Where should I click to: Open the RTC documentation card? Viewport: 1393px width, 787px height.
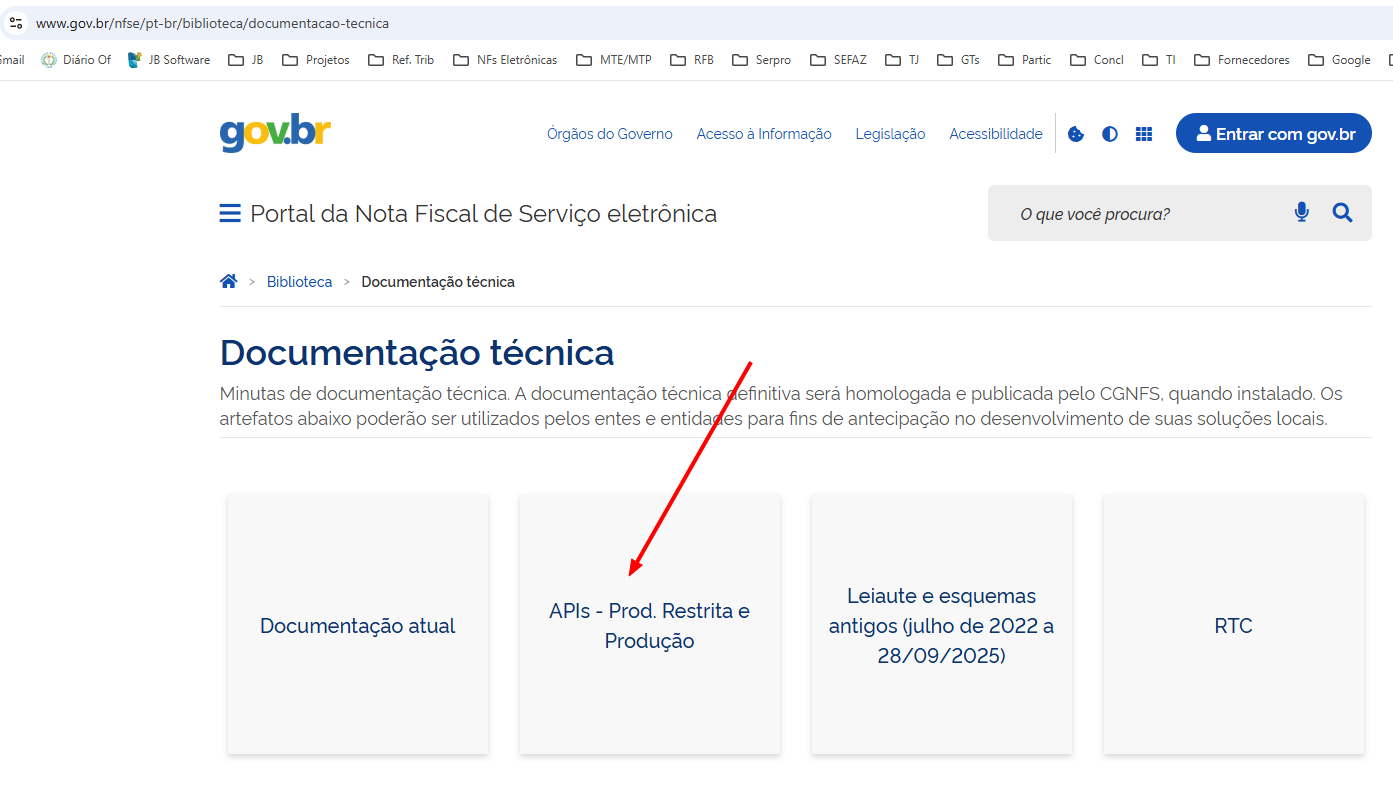(x=1233, y=625)
